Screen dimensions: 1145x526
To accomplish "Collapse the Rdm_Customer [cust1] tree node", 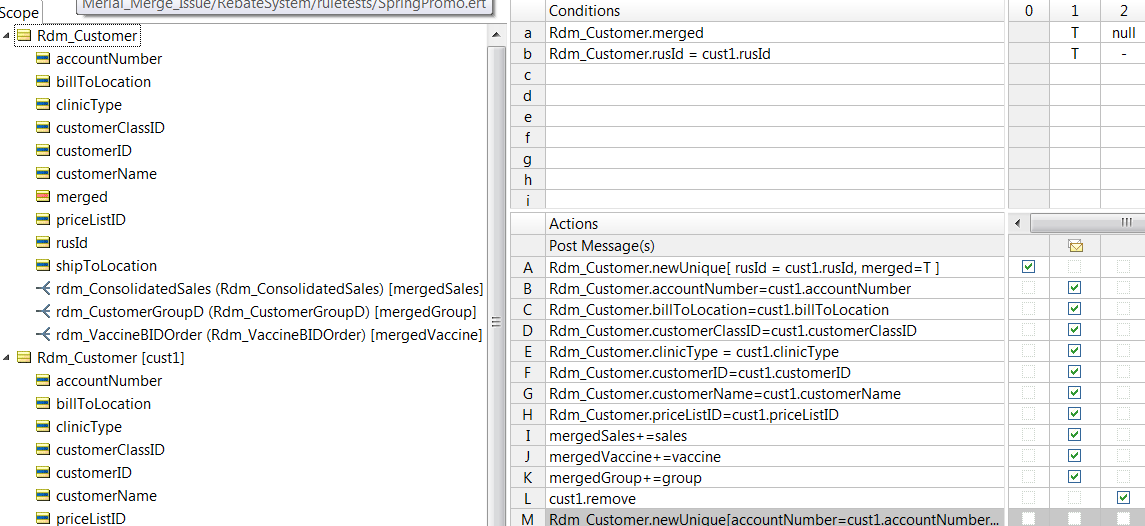I will coord(7,358).
